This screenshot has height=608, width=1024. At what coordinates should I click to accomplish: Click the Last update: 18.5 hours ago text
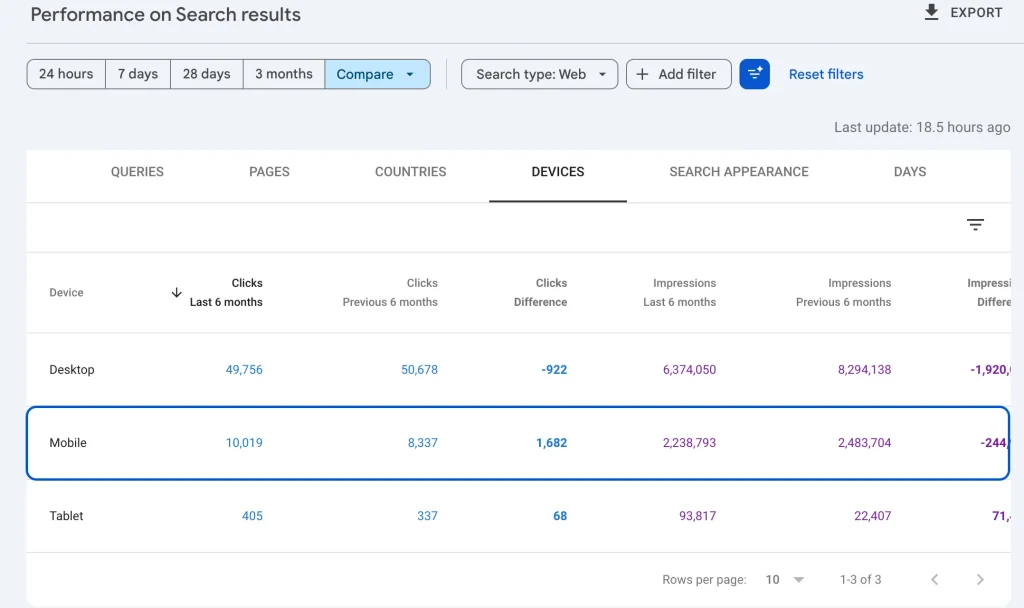tap(921, 127)
